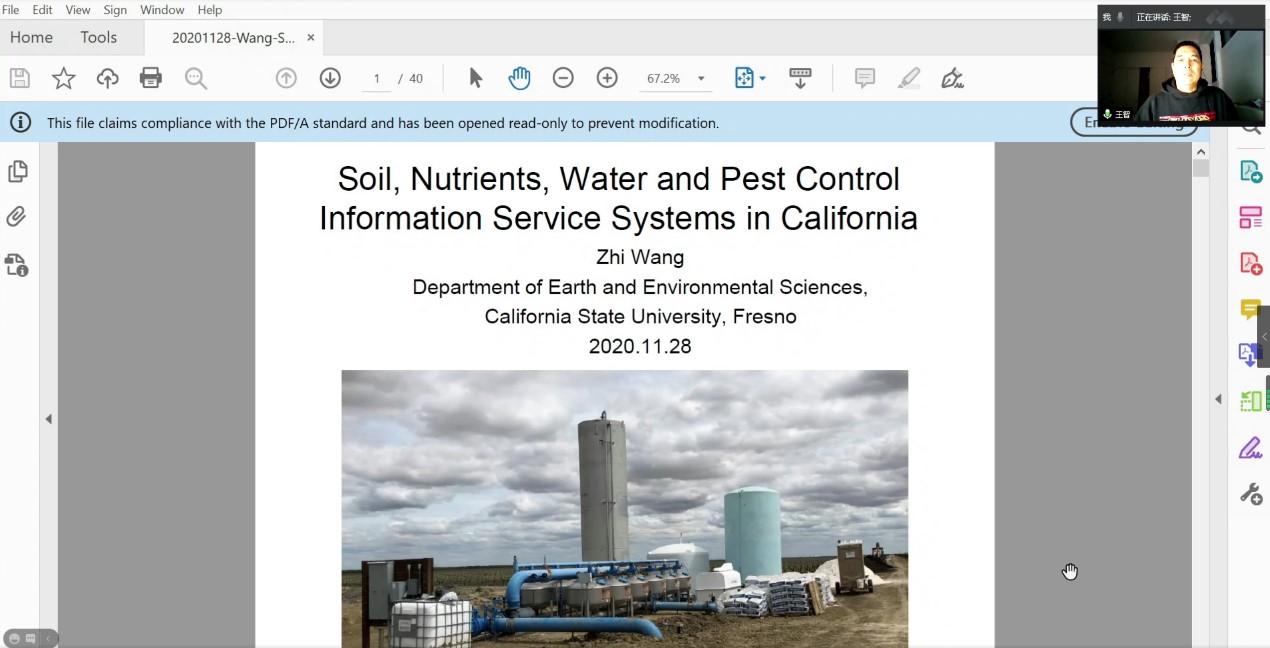
Task: Click the Zoom out minus icon
Action: tap(563, 78)
